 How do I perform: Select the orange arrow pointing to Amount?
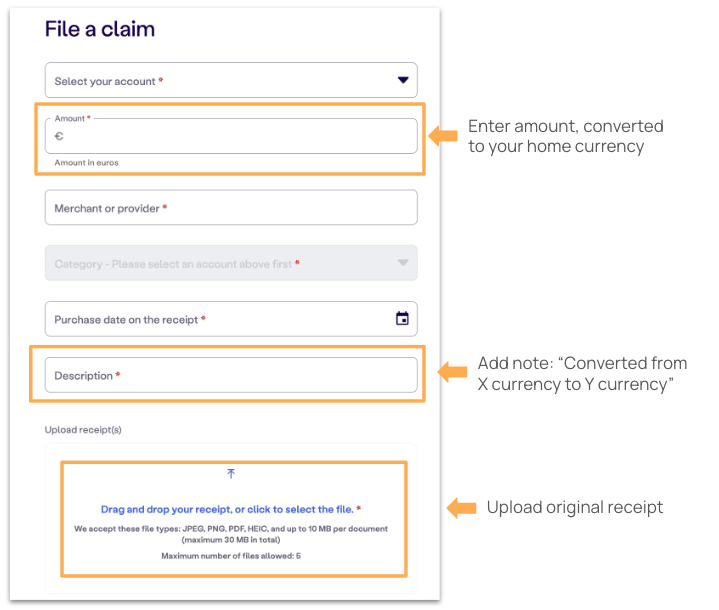pos(443,136)
